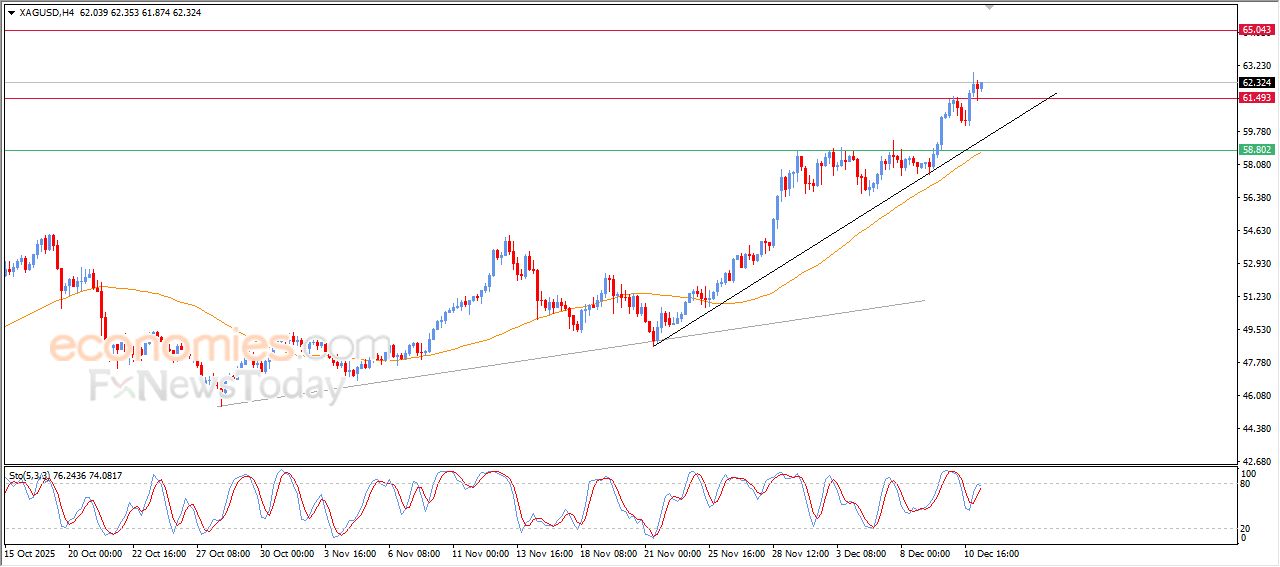1280x567 pixels.
Task: Click the FxNewsToday watermark text
Action: 217,386
